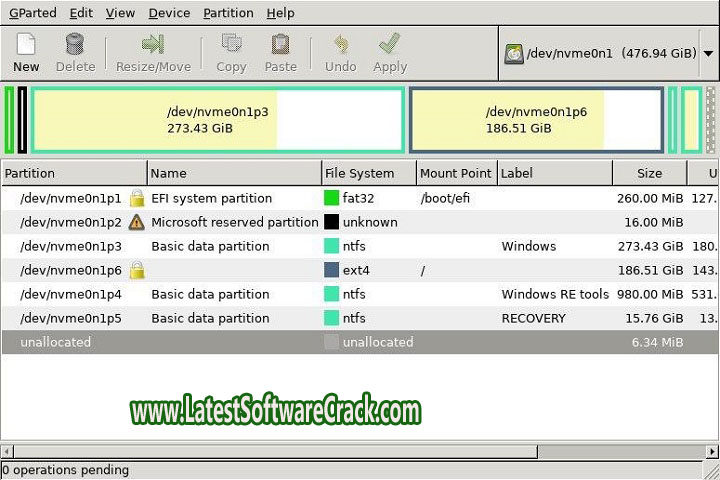This screenshot has width=720, height=480.
Task: Click the Undo toolbar icon
Action: [341, 44]
